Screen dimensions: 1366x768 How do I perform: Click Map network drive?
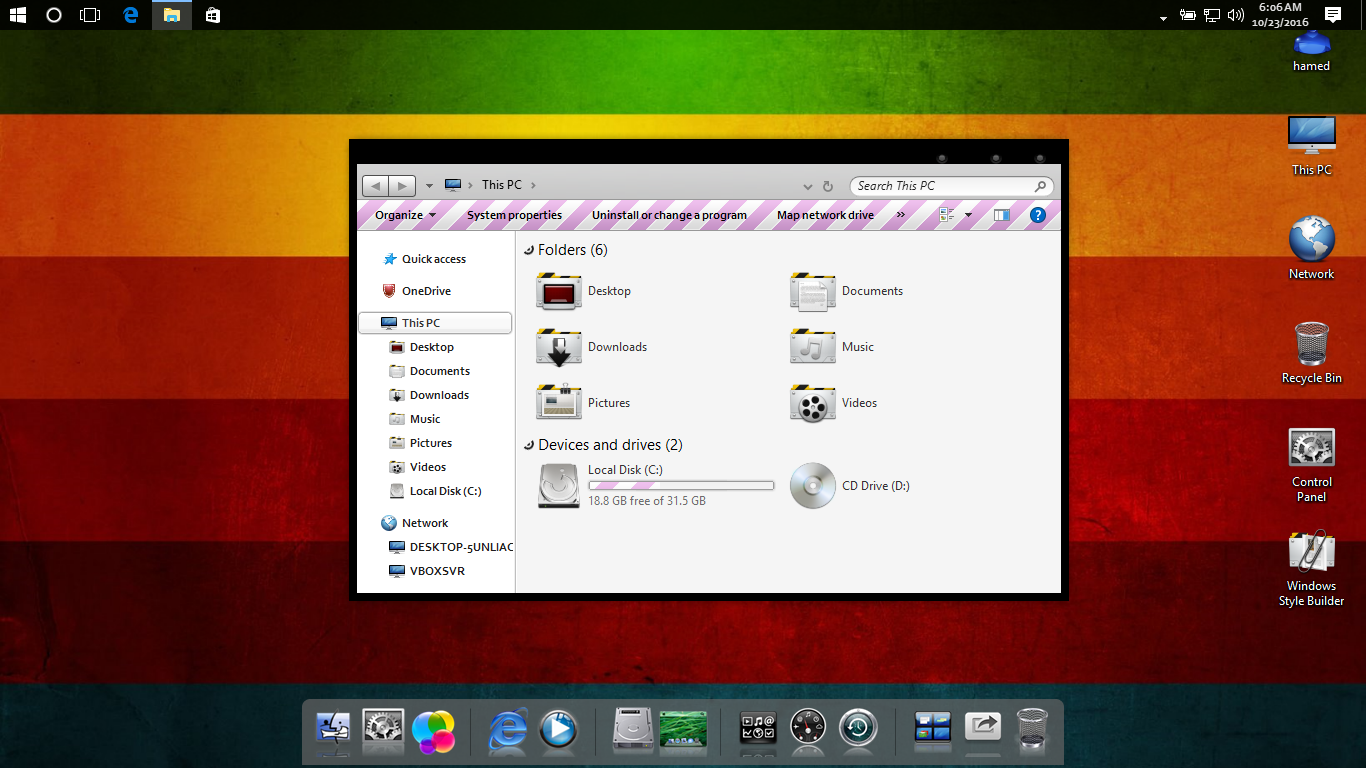pyautogui.click(x=825, y=215)
